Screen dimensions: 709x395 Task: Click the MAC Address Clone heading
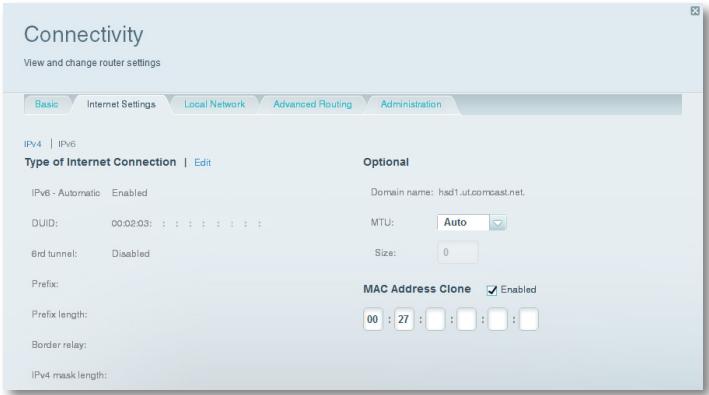pyautogui.click(x=417, y=289)
